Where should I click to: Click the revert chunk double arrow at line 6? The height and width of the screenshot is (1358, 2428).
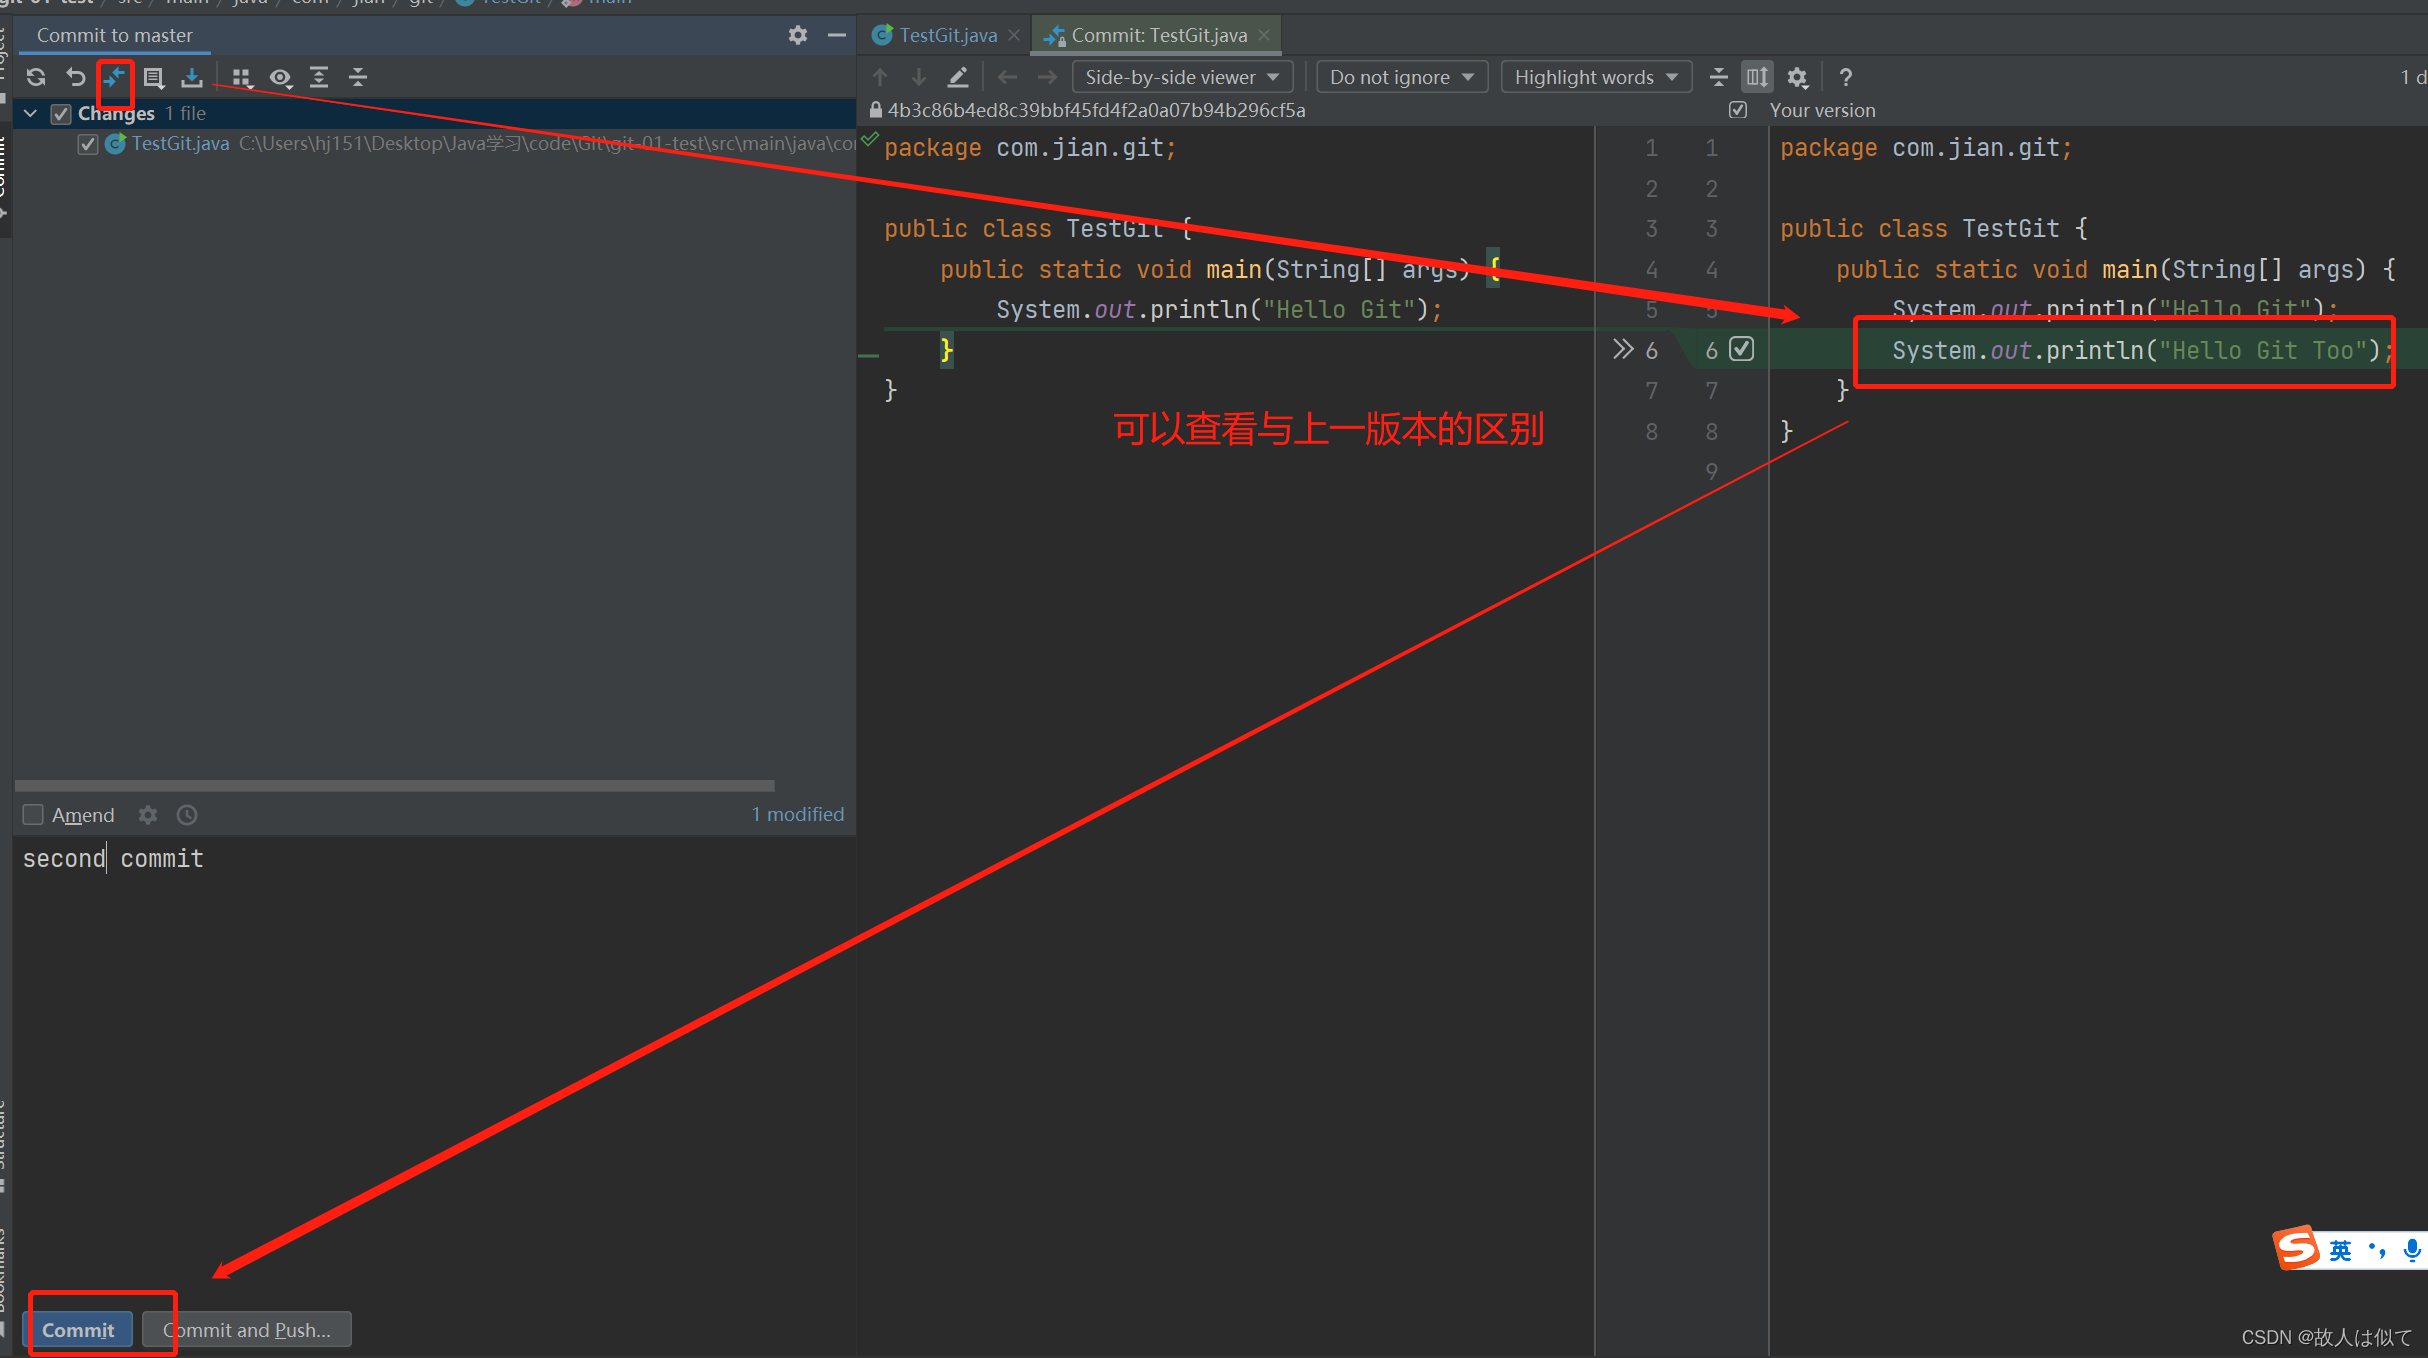pos(1623,349)
